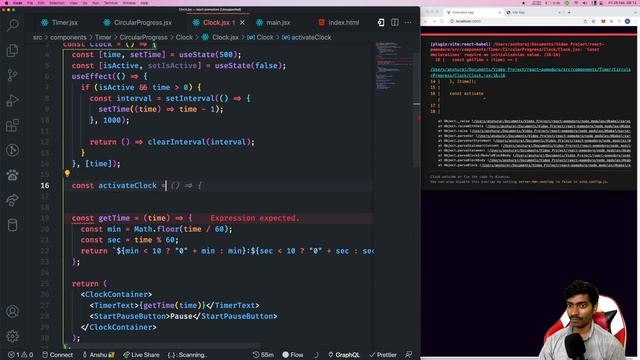Viewport: 640px width, 360px height.
Task: Click the paw print icon in activity bar
Action: [13, 175]
